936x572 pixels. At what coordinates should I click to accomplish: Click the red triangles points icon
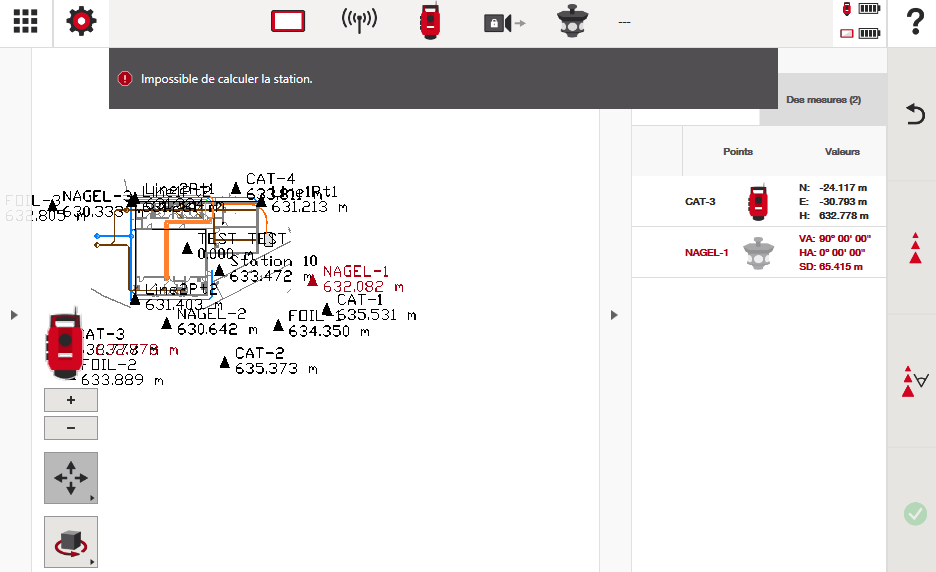(914, 248)
